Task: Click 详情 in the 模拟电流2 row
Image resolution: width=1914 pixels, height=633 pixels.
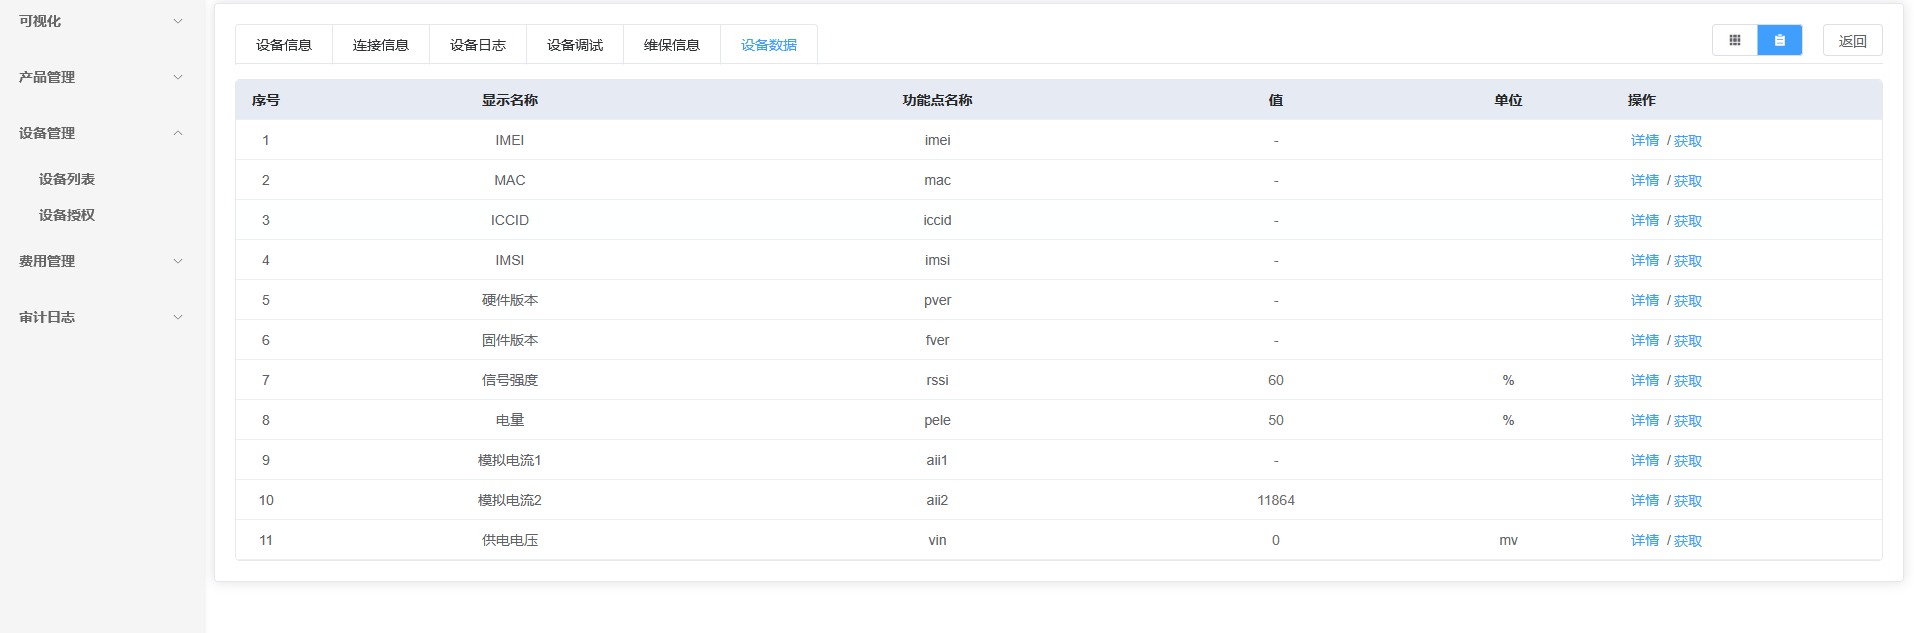Action: click(1645, 500)
